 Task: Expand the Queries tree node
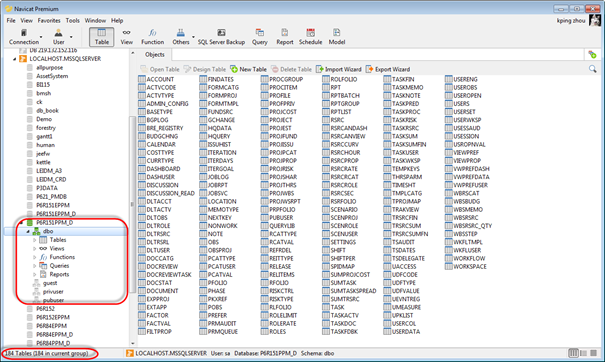point(34,266)
